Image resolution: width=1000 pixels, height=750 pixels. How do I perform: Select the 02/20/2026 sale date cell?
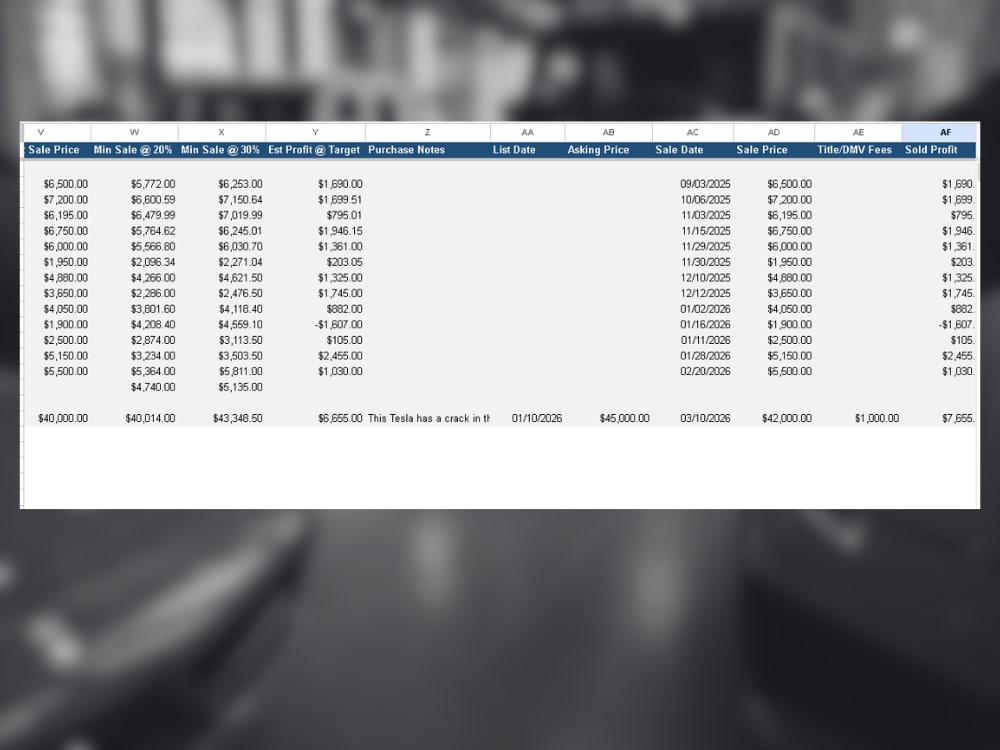tap(693, 371)
